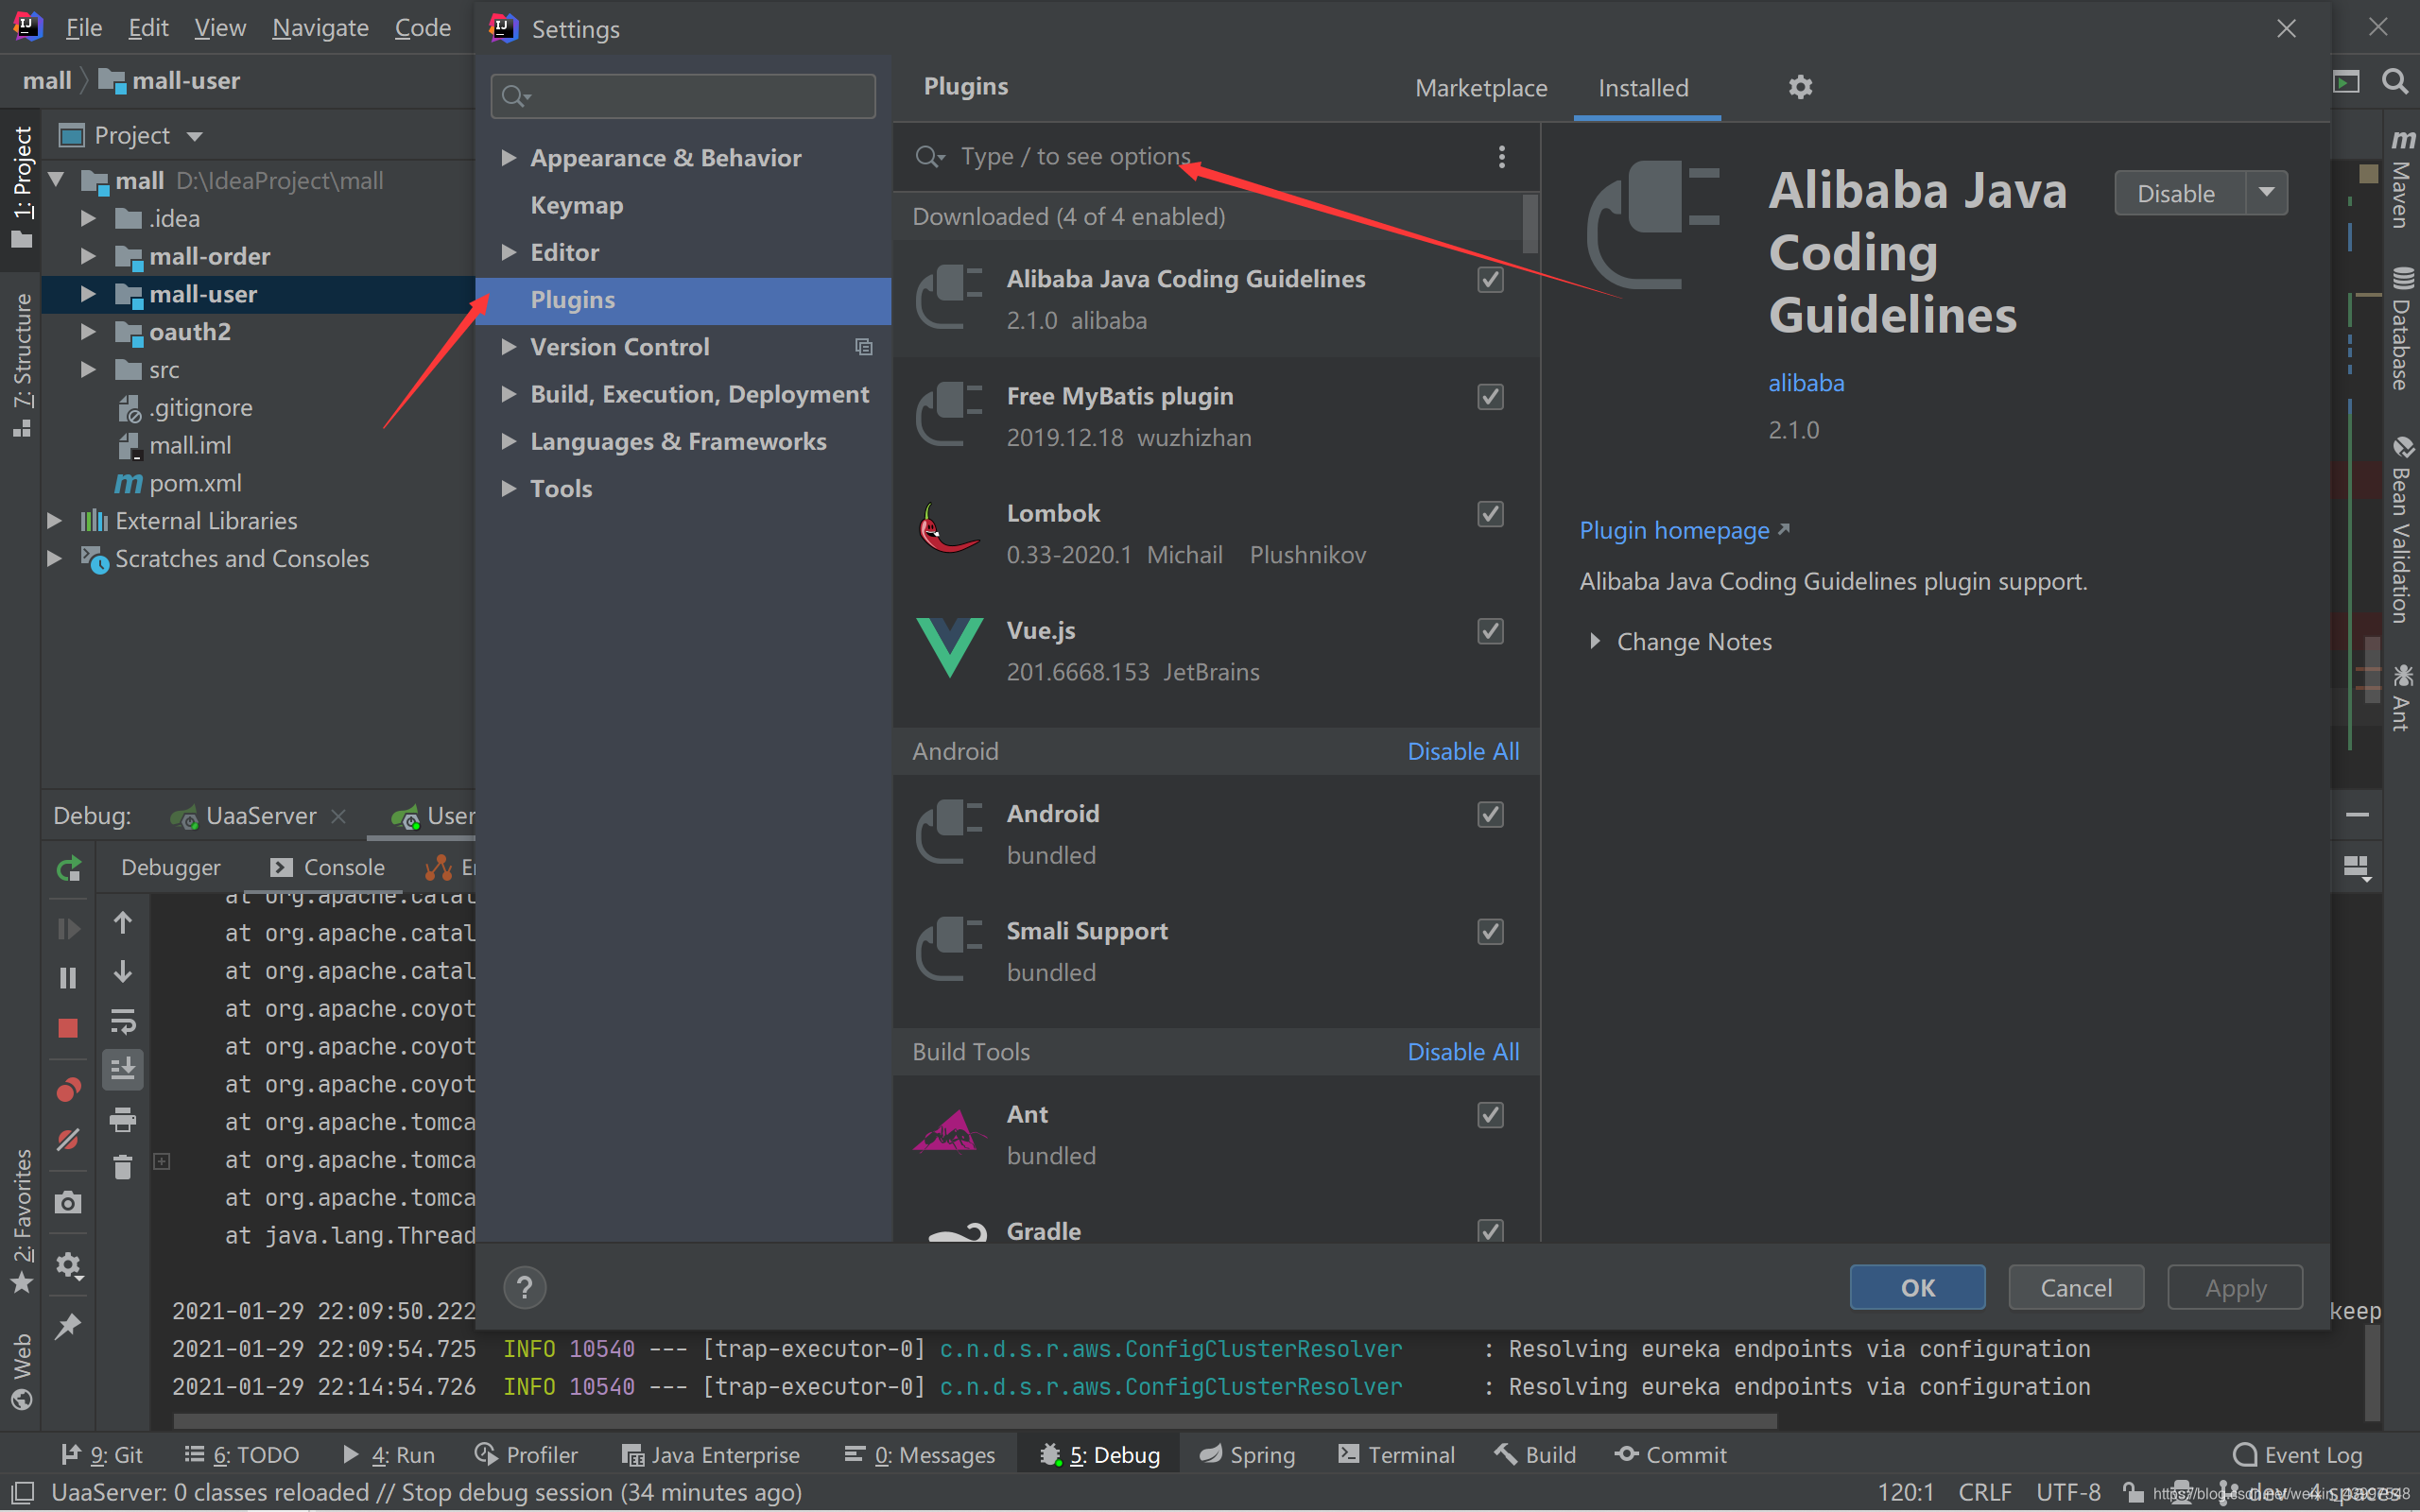This screenshot has height=1512, width=2420.
Task: Clear all console output
Action: click(123, 1167)
